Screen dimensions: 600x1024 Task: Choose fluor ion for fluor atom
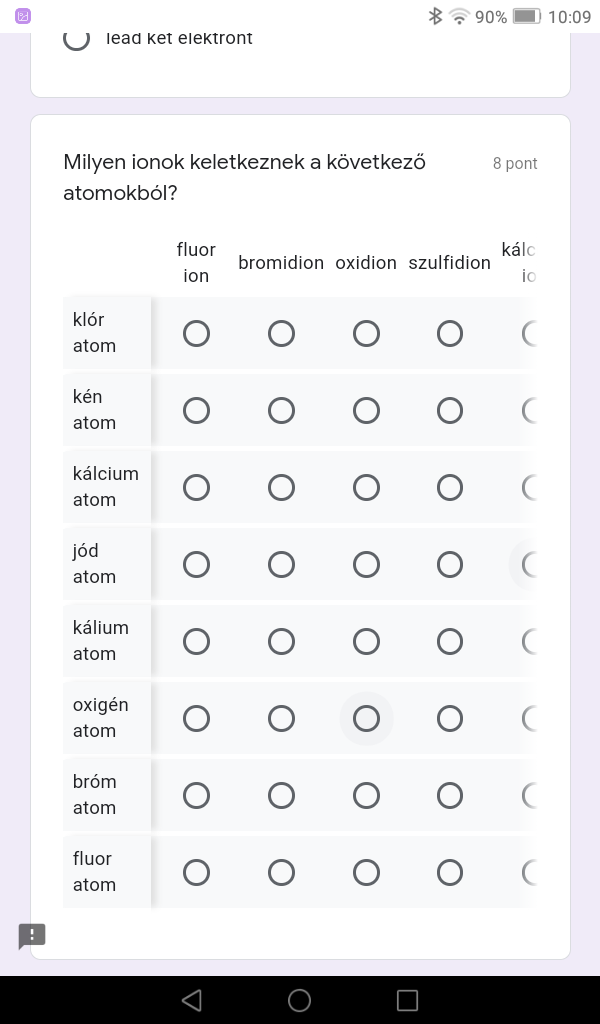tap(196, 872)
